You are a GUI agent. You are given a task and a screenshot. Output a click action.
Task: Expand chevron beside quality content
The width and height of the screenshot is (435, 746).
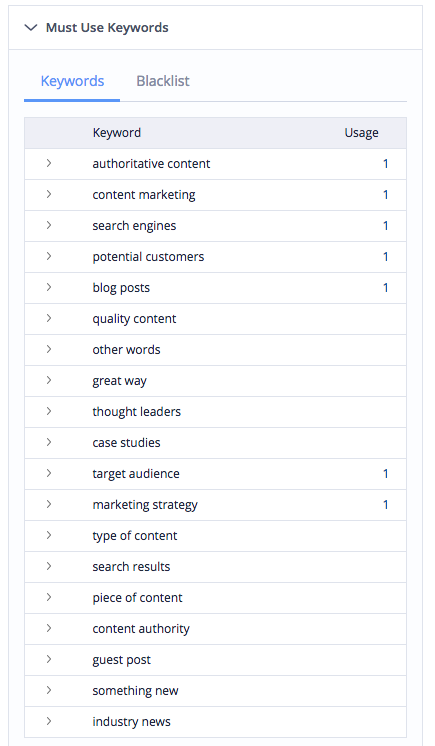click(x=49, y=318)
